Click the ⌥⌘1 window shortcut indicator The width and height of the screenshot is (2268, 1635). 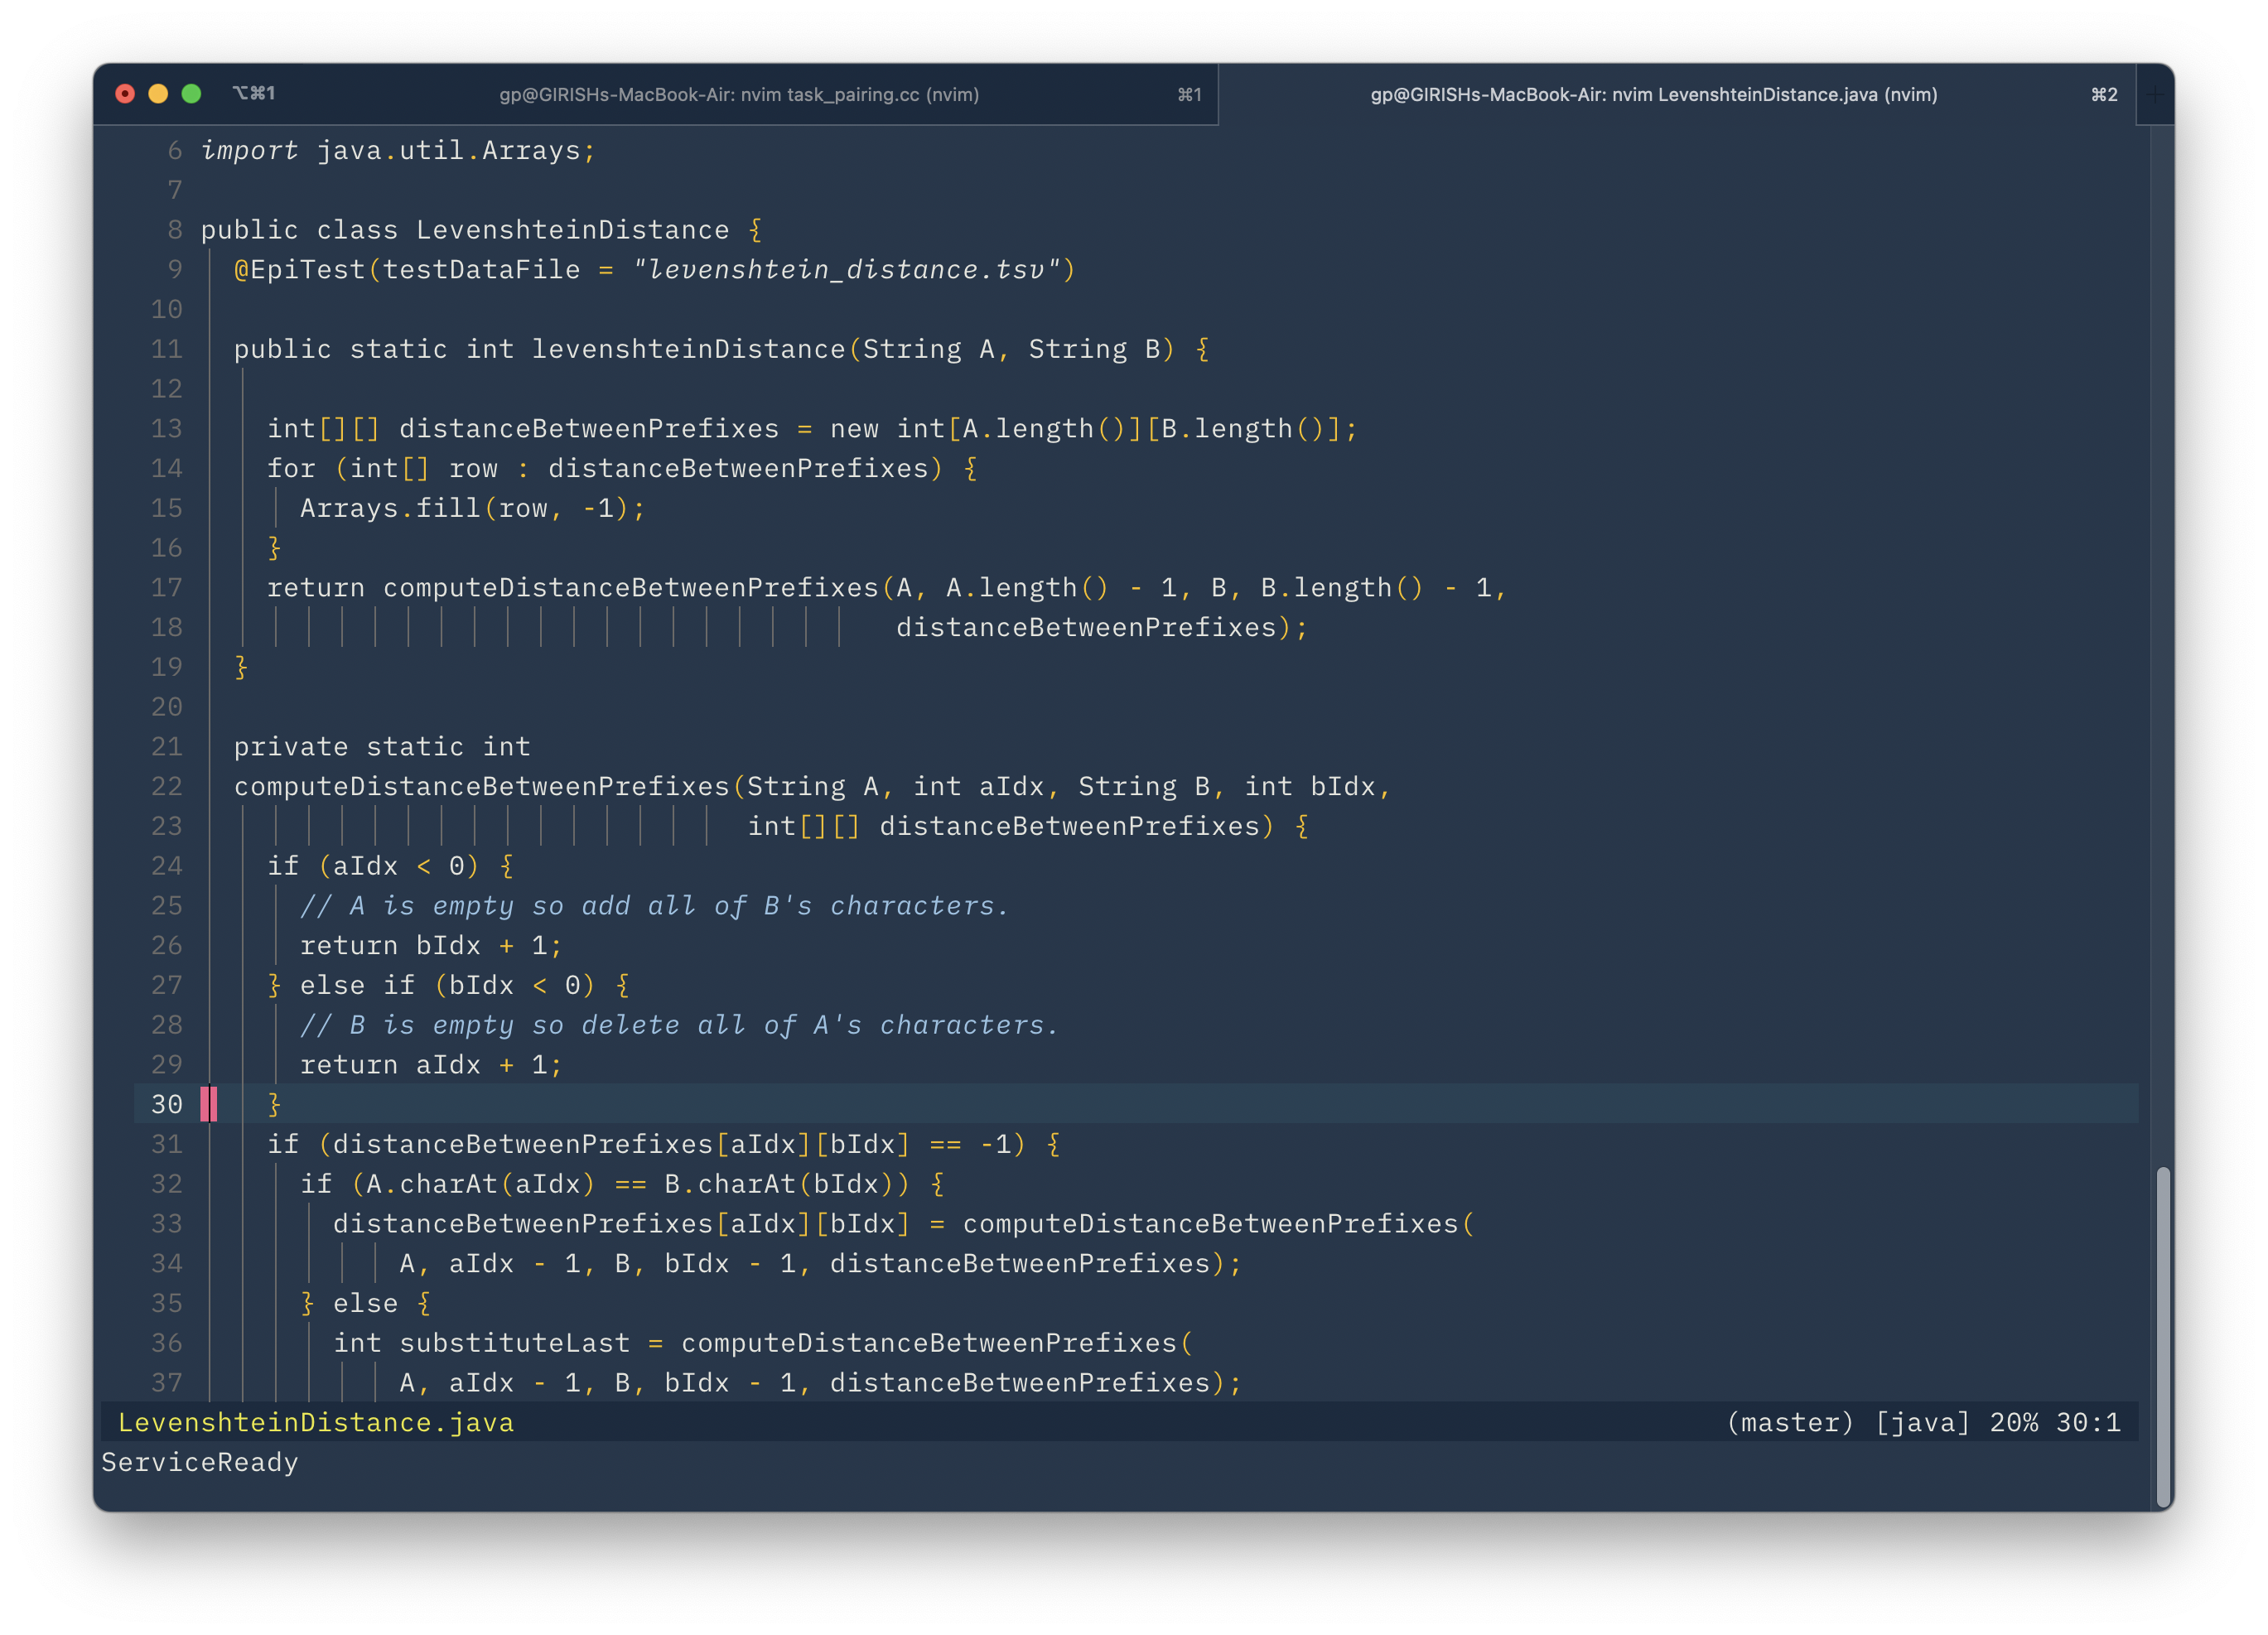click(x=254, y=93)
